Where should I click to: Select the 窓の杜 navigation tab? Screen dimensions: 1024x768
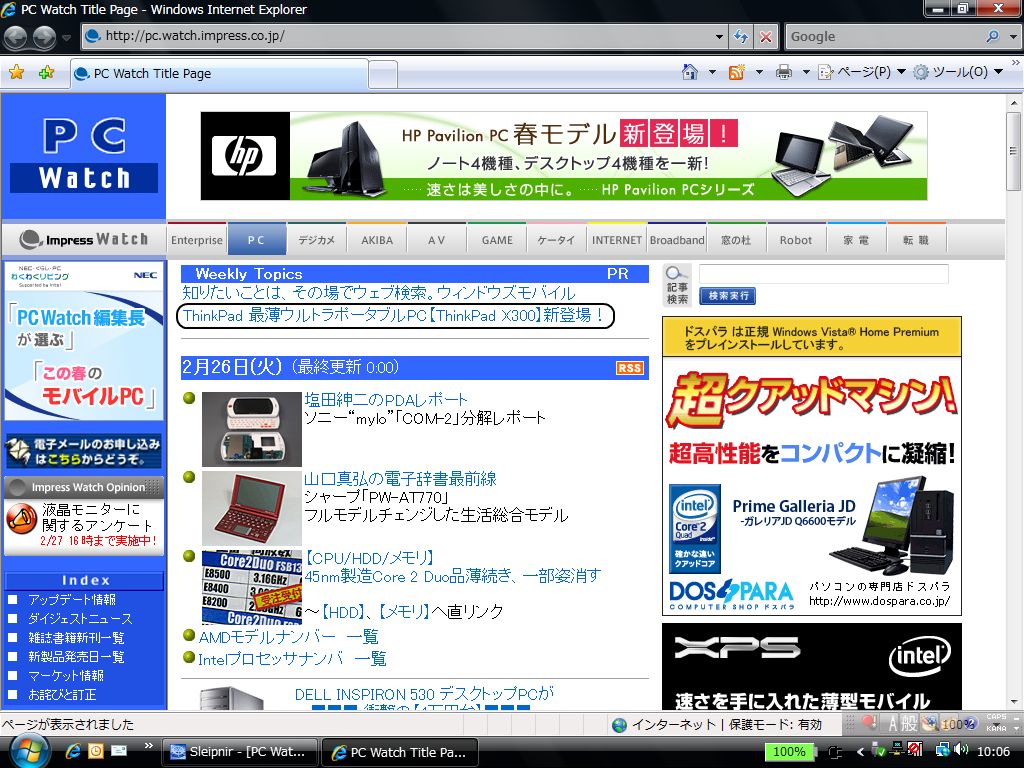point(736,240)
